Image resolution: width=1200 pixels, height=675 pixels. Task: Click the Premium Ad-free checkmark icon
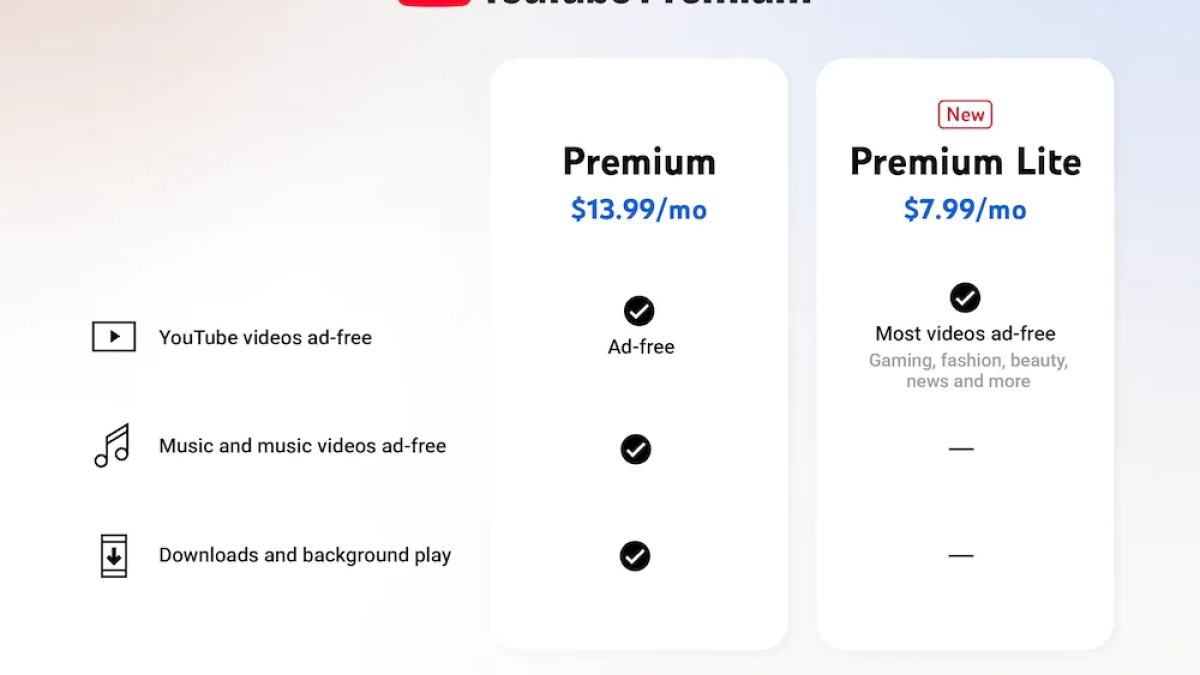[639, 311]
